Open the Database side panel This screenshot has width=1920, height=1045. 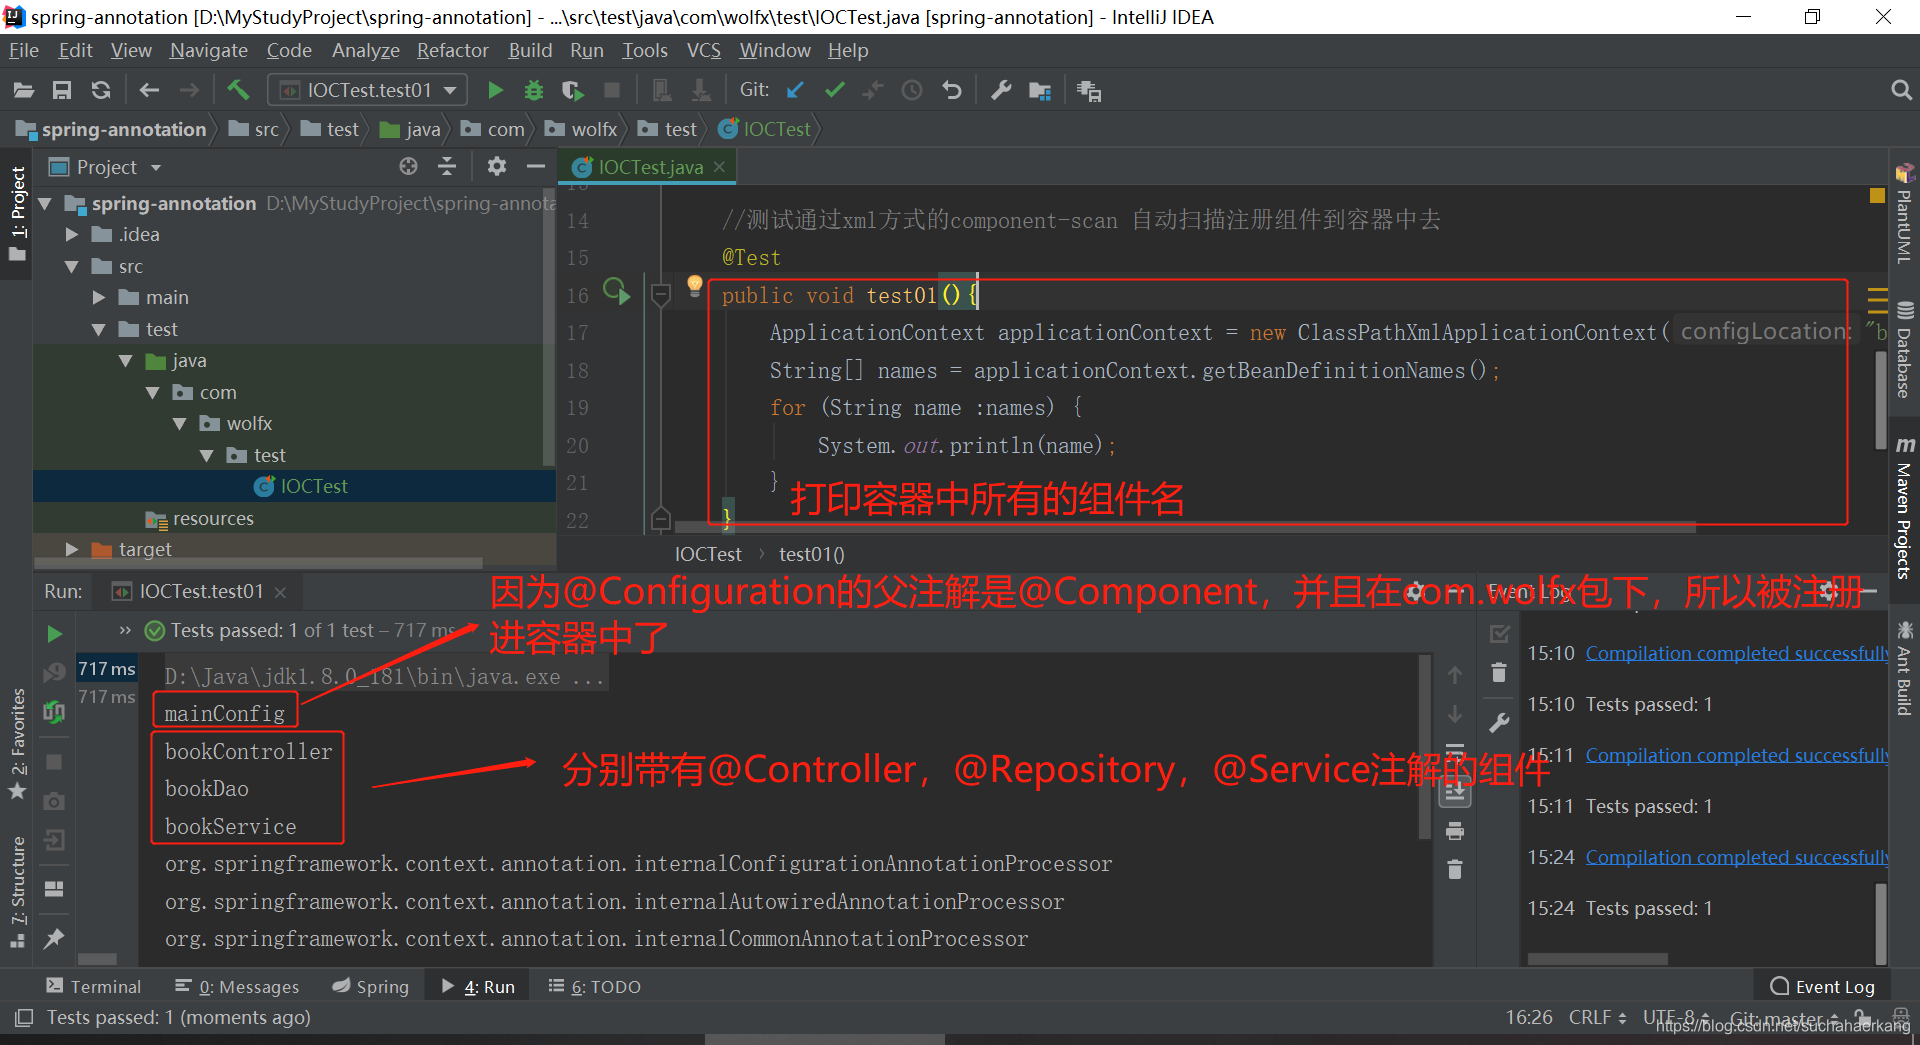[x=1905, y=350]
